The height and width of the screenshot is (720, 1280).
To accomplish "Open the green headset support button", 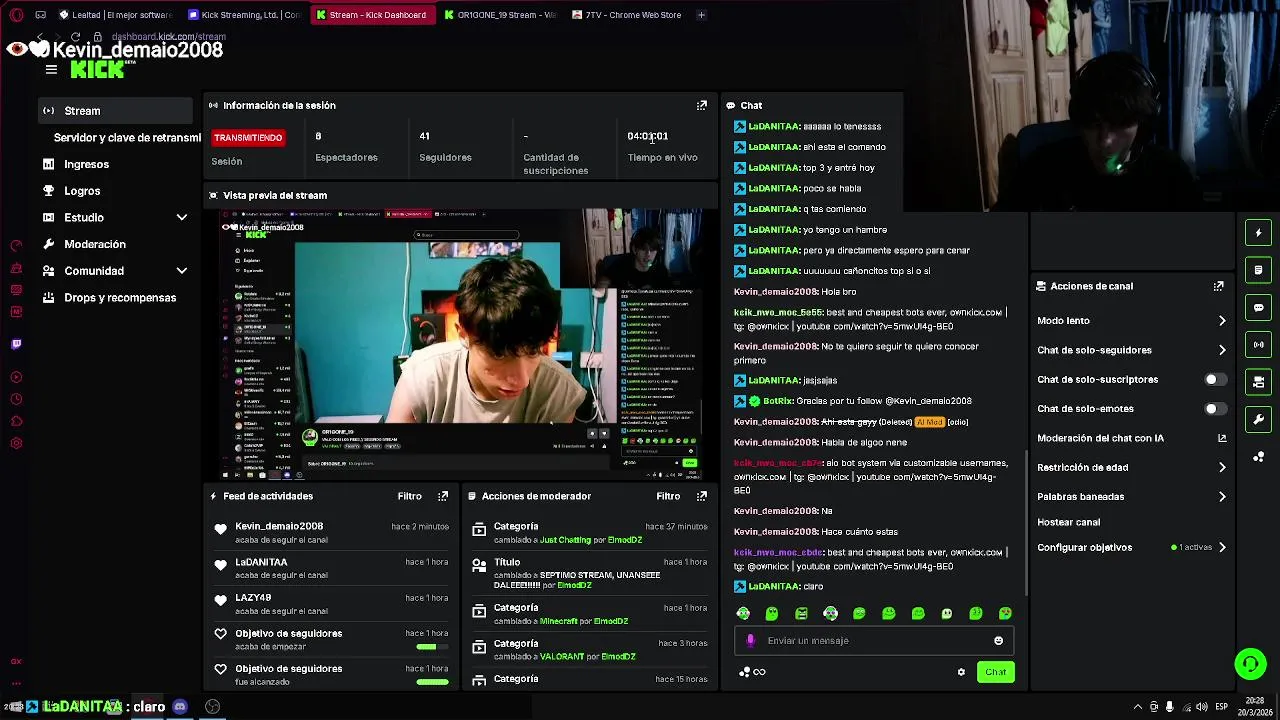I will pyautogui.click(x=1250, y=664).
